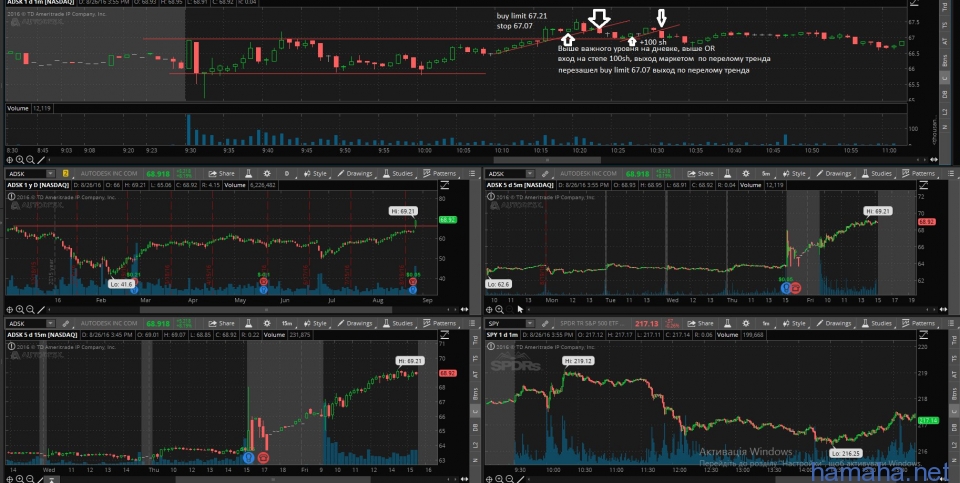Click zoom in magnifier under top ADSK chart
The image size is (960, 483).
pyautogui.click(x=20, y=160)
